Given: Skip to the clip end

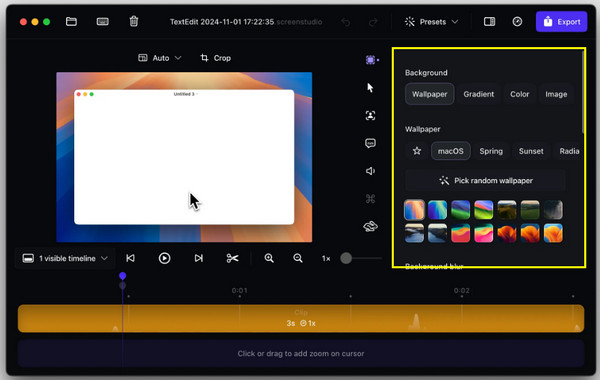Looking at the screenshot, I should 198,258.
